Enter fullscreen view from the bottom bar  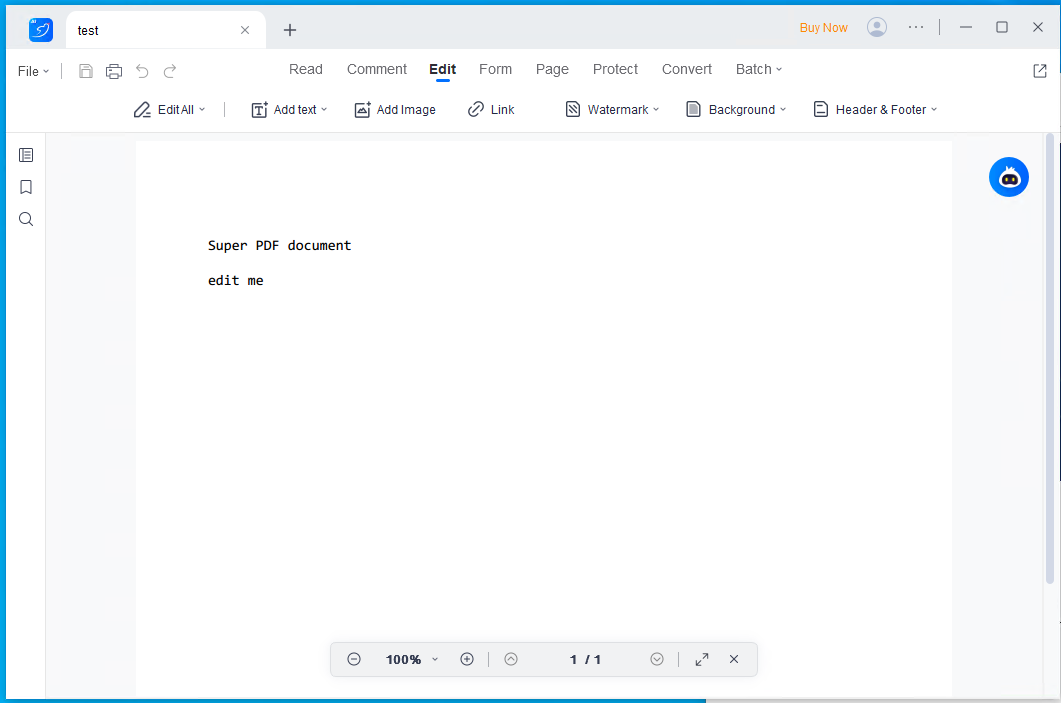click(x=701, y=659)
